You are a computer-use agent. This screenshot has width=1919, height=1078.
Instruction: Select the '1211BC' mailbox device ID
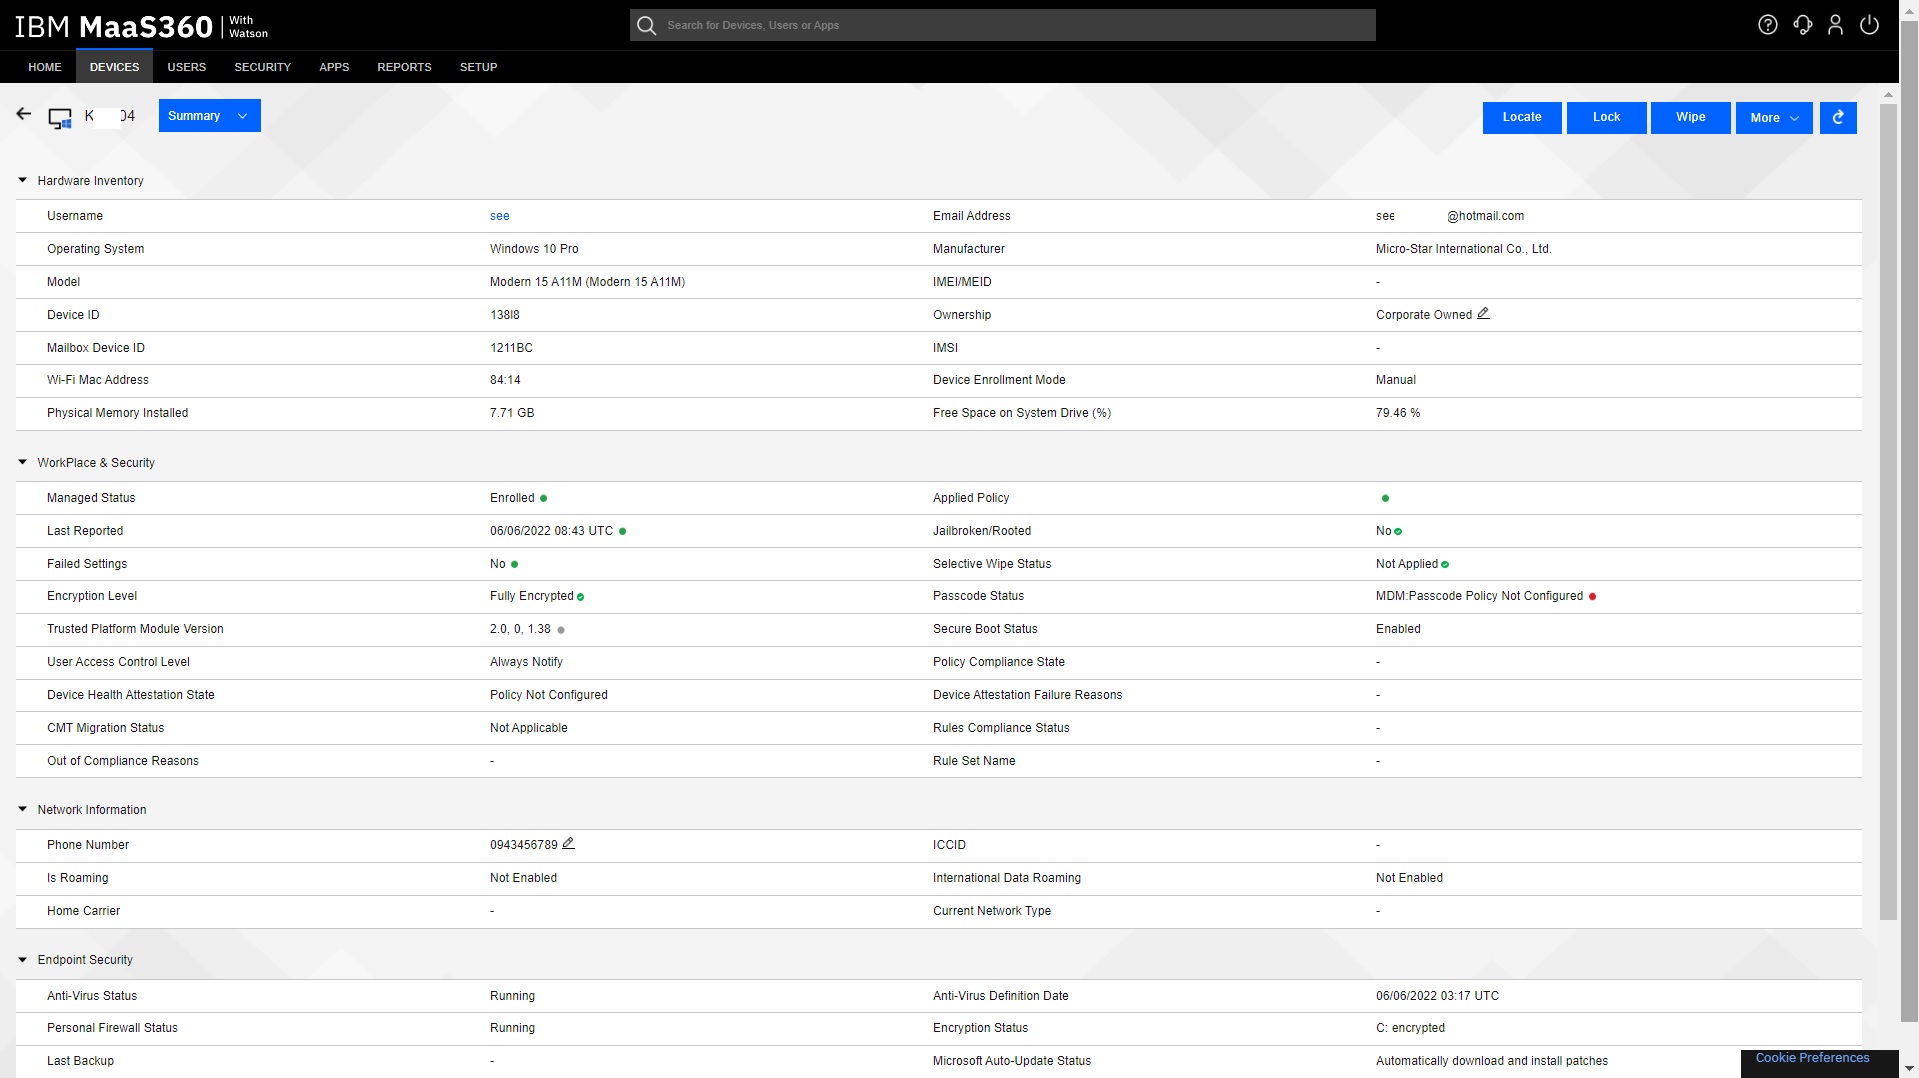pyautogui.click(x=510, y=348)
